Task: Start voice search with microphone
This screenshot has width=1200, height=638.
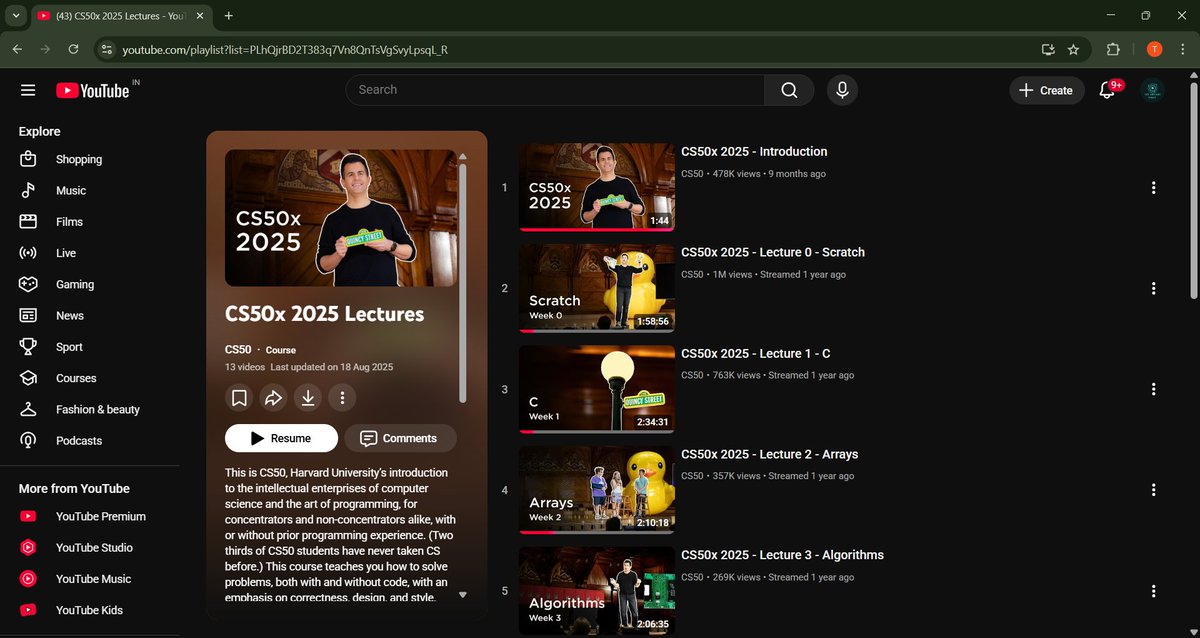Action: click(x=842, y=90)
